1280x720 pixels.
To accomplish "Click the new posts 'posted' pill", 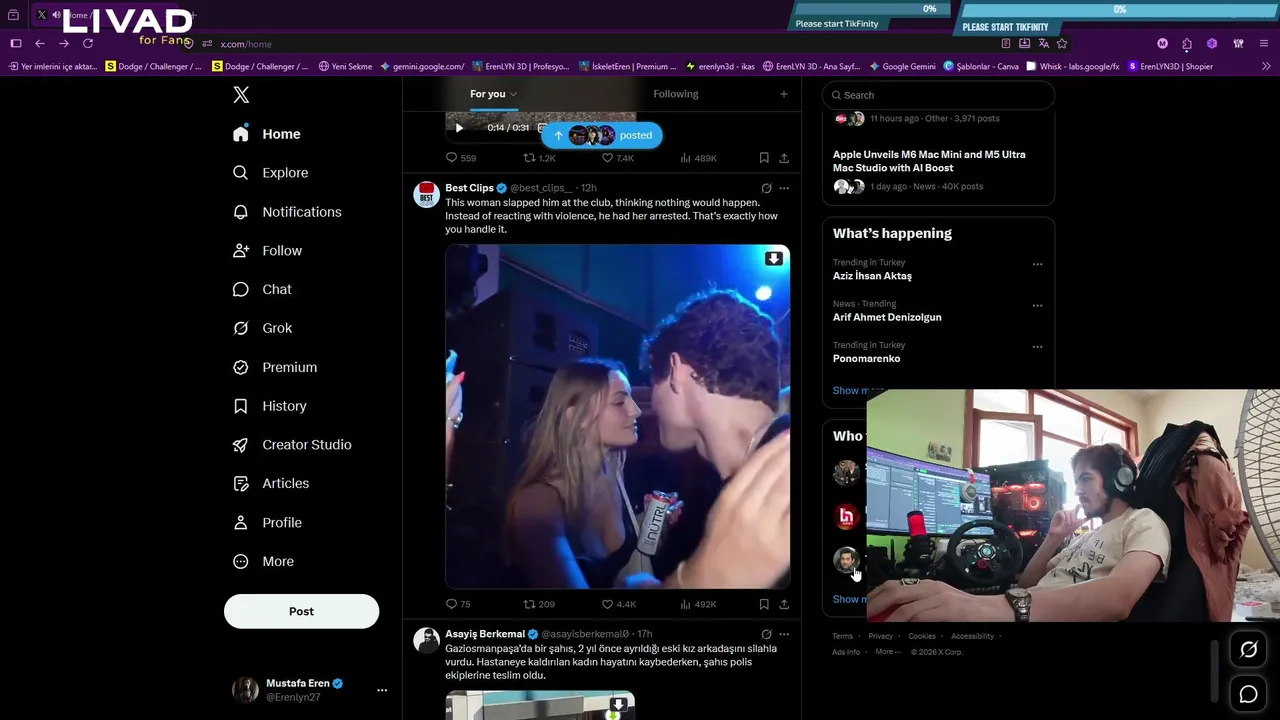I will point(602,135).
